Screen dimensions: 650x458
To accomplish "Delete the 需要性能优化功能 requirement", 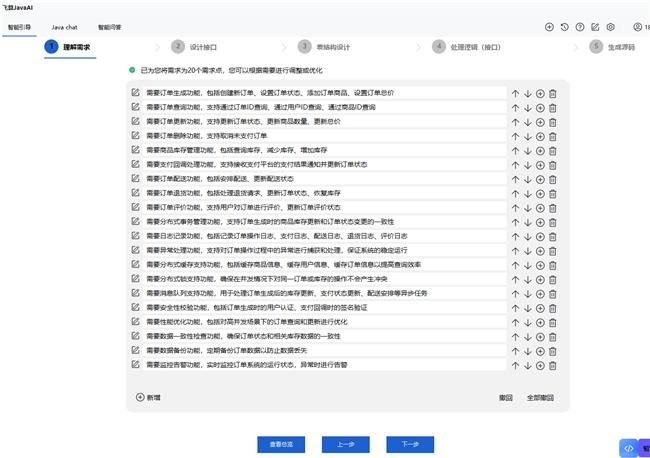I will [x=553, y=323].
